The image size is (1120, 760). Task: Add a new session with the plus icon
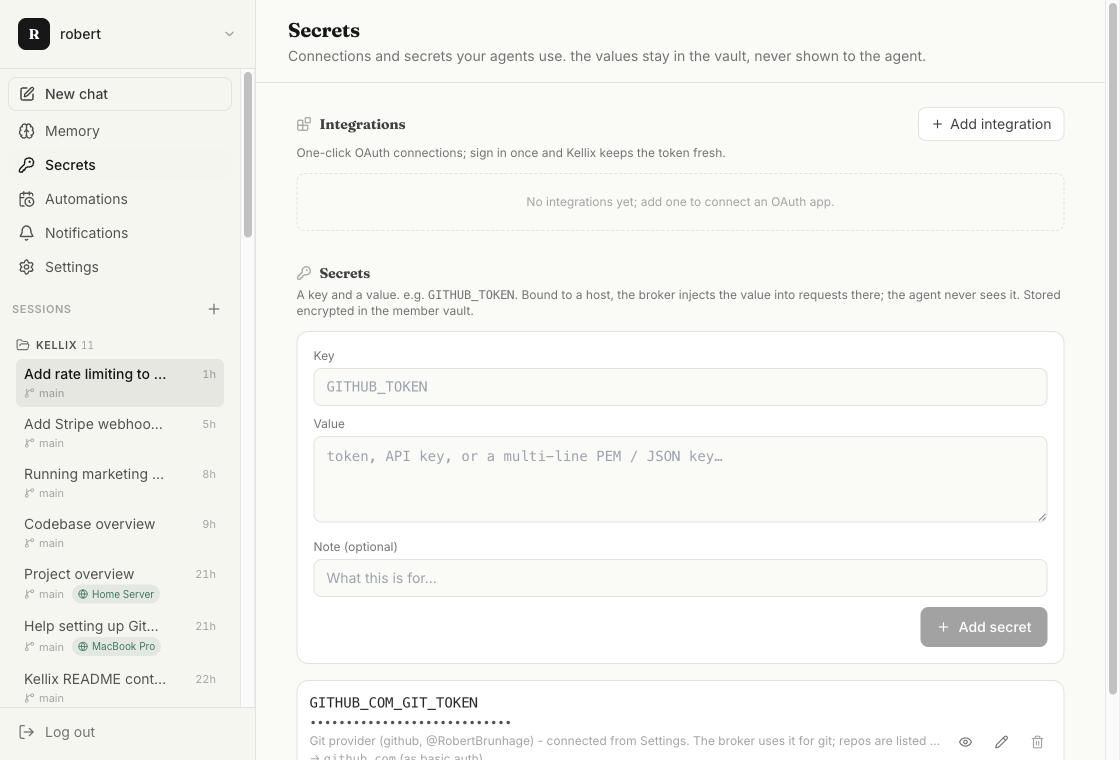coord(214,309)
